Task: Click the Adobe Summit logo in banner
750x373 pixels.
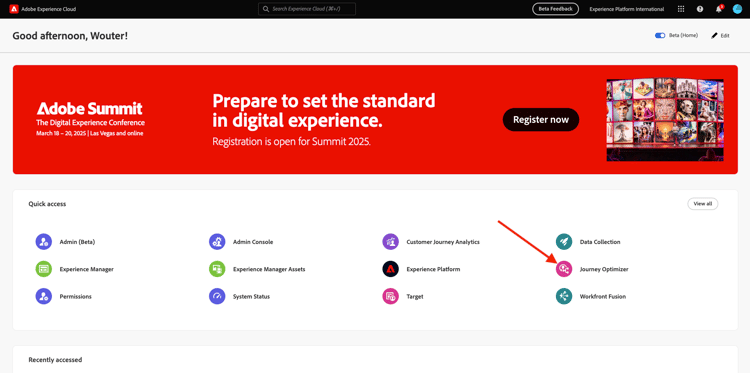Action: point(89,109)
